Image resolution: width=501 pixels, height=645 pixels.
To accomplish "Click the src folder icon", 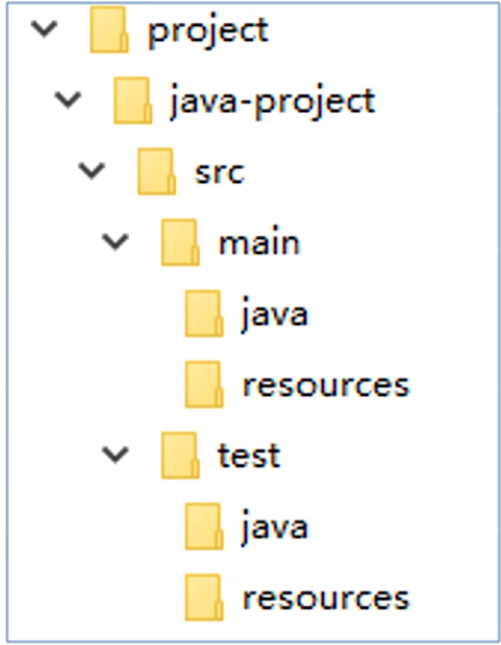I will coord(157,171).
